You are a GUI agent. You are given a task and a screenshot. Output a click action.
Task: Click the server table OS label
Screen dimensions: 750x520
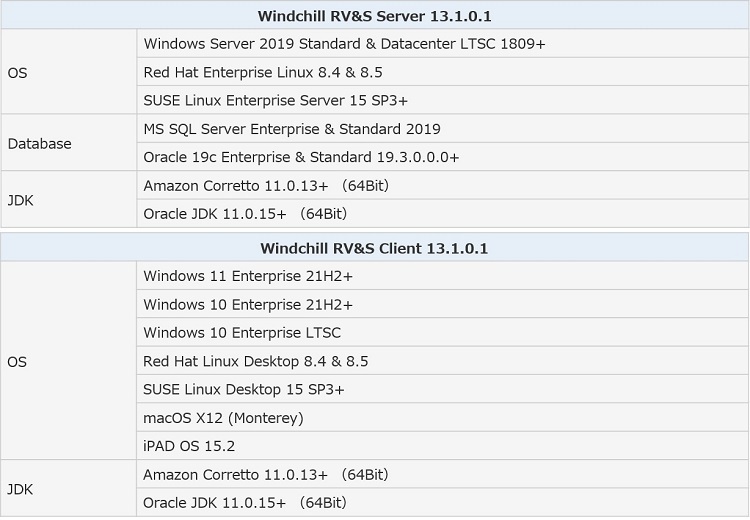point(17,73)
